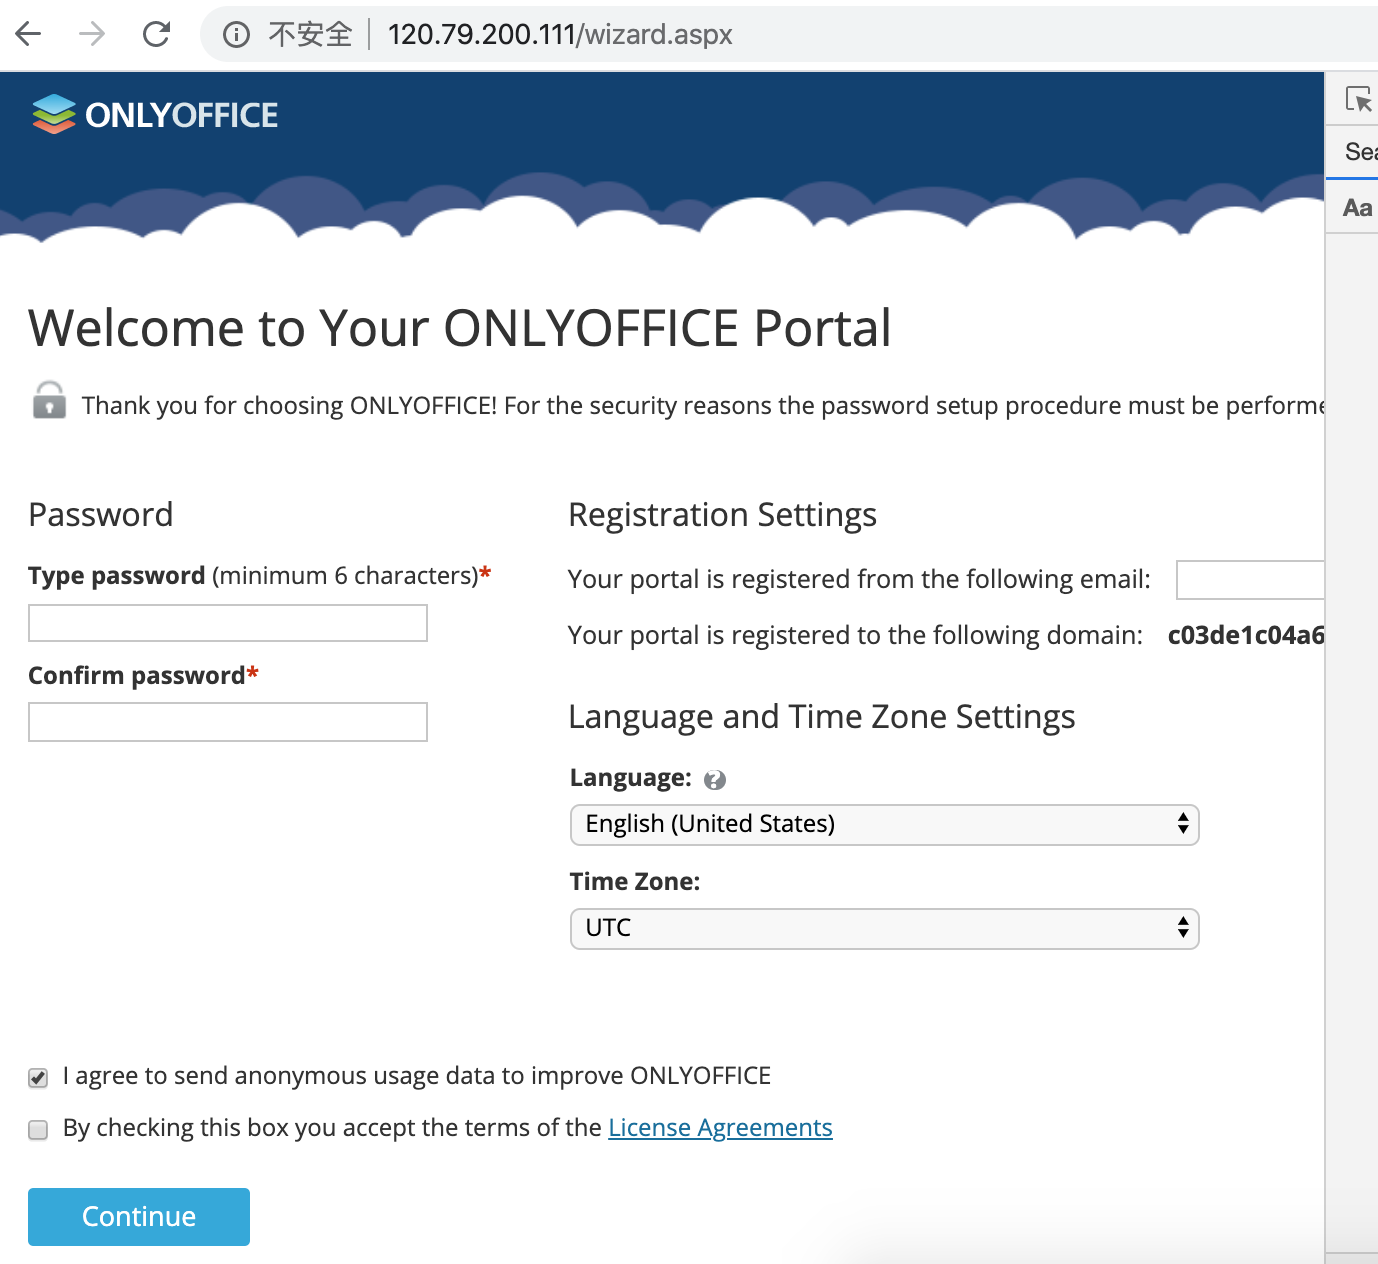Click the Language and Time Zone Settings heading

coord(821,717)
